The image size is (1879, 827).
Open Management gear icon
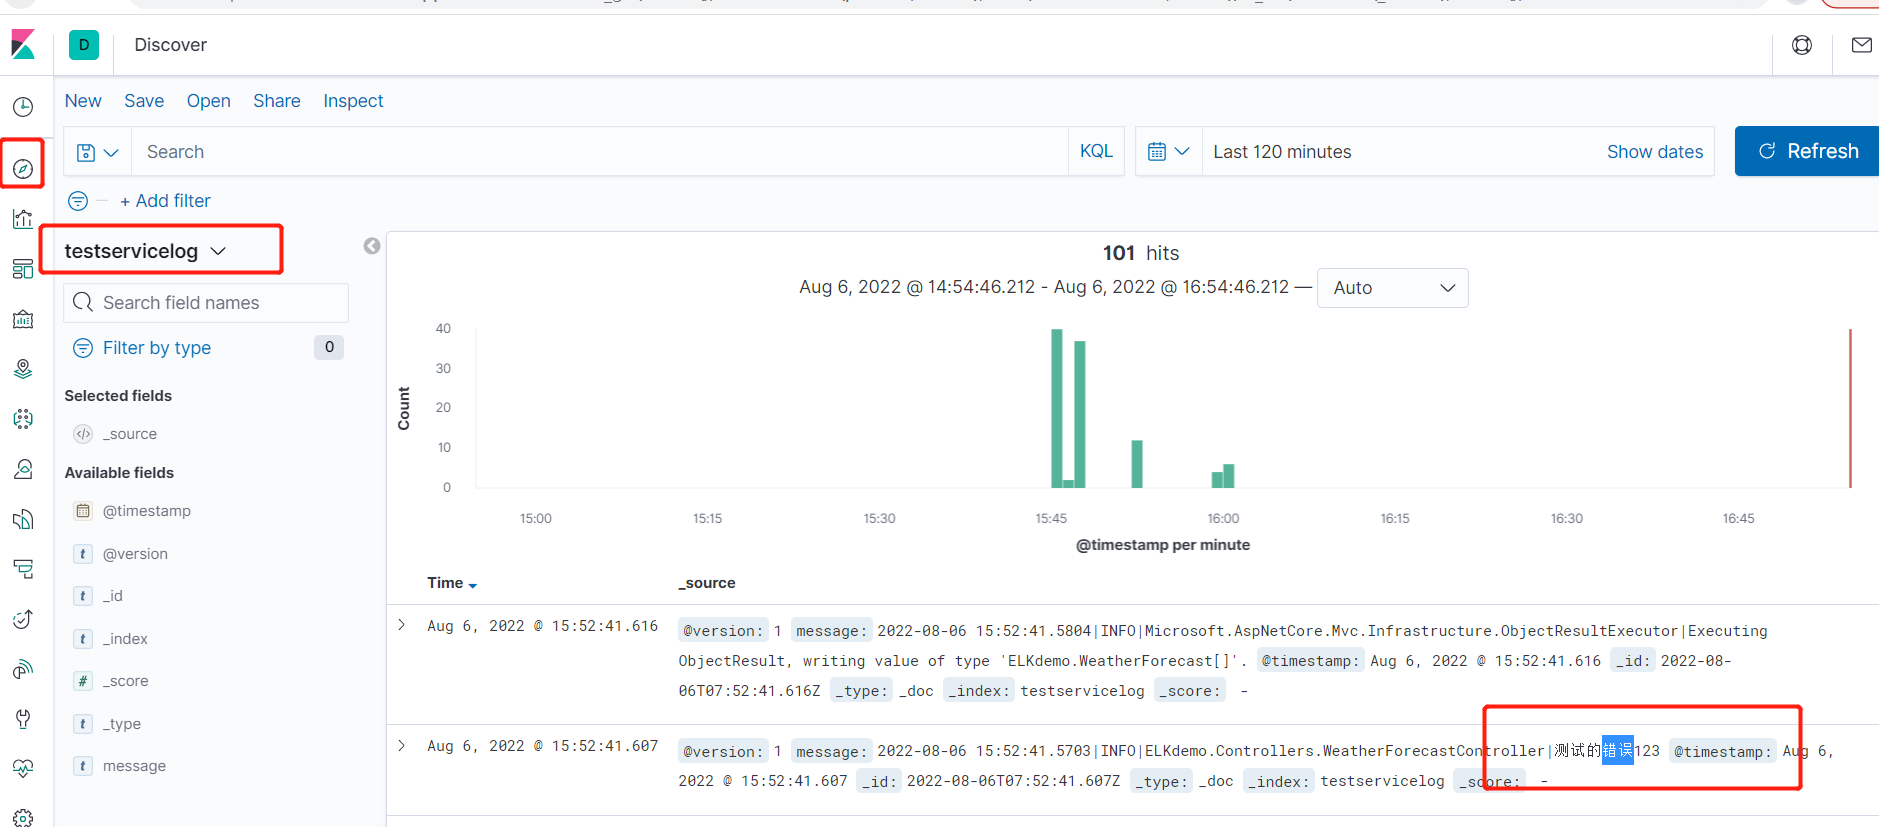(x=23, y=817)
